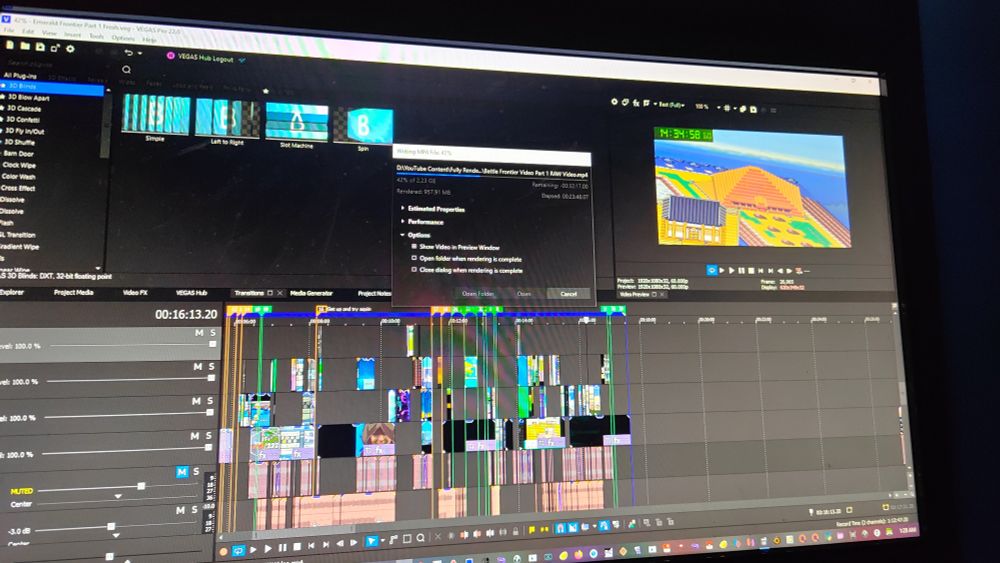Select Color Wash transition in list
This screenshot has width=1000, height=563.
pyautogui.click(x=18, y=177)
